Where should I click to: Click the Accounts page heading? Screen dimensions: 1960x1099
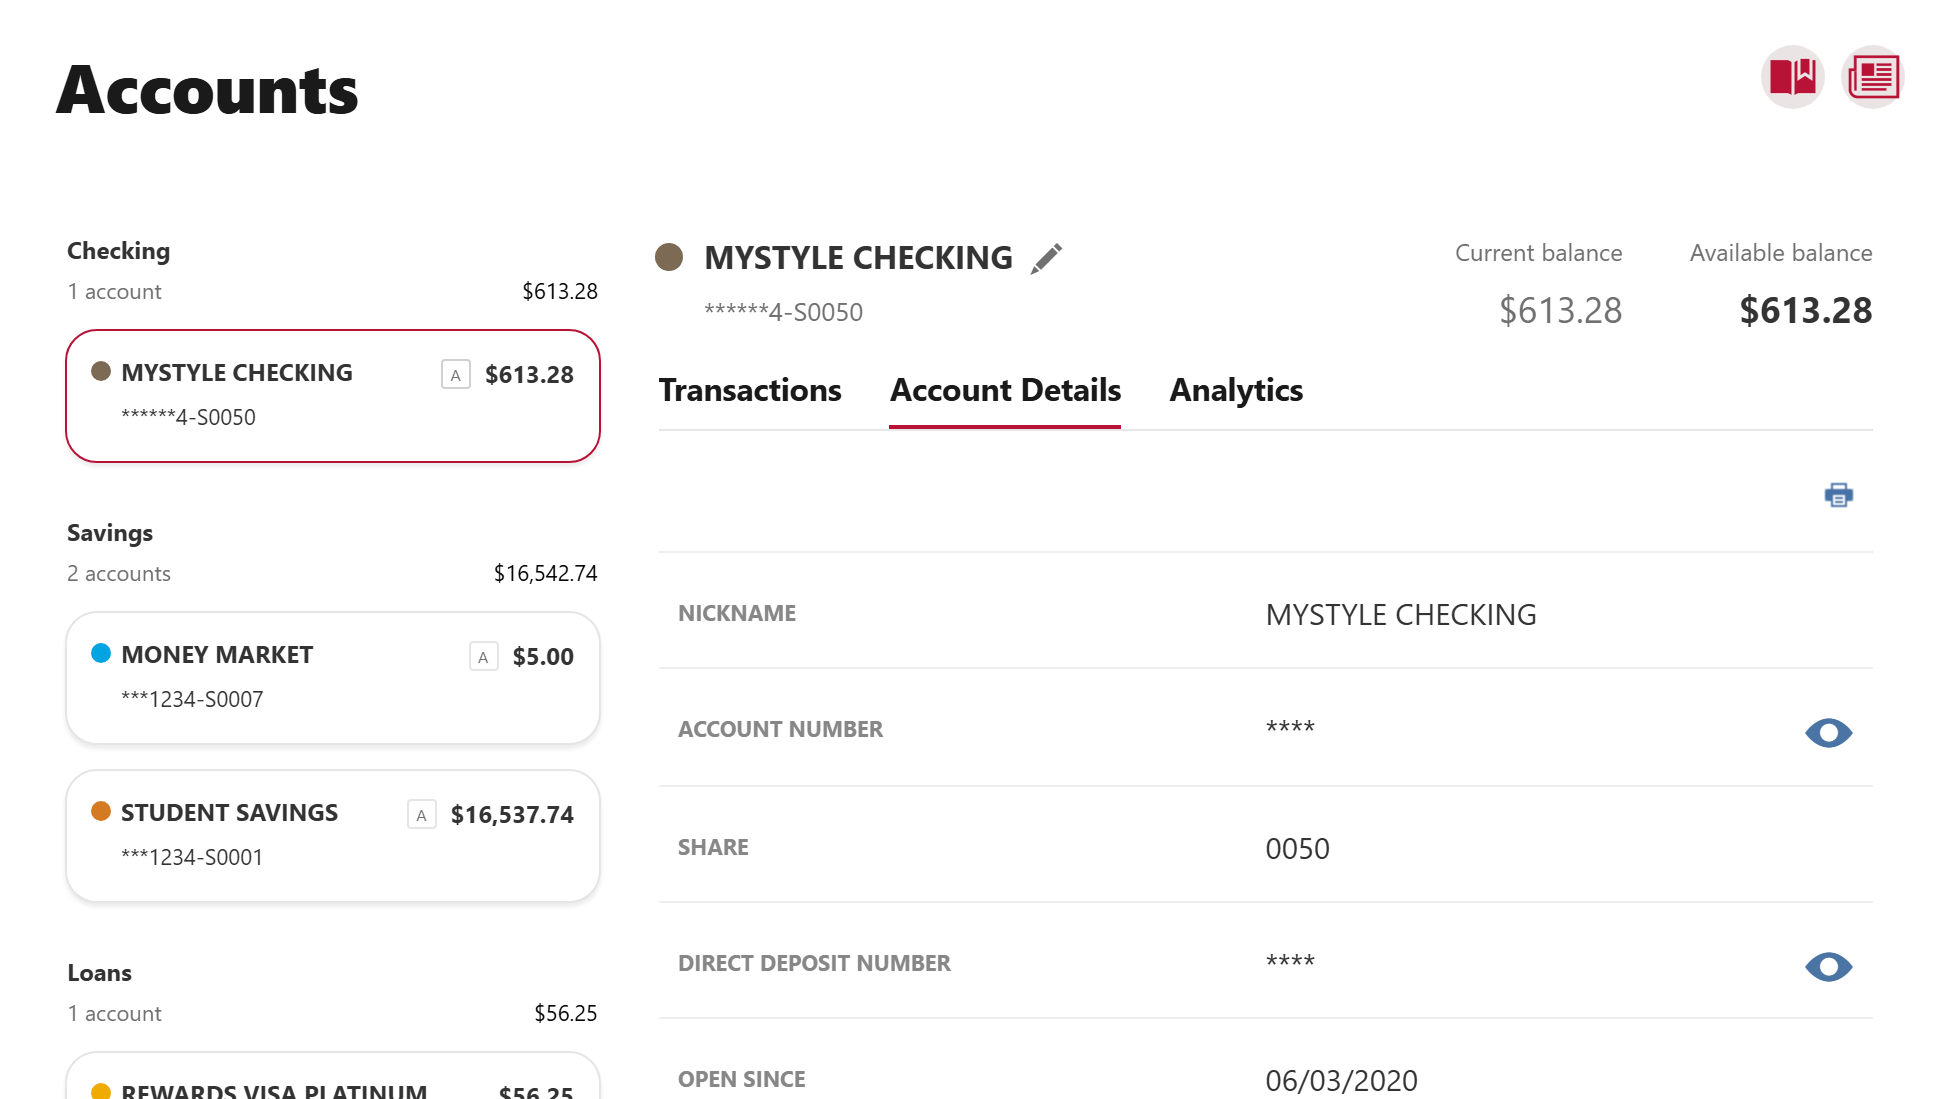click(x=207, y=90)
